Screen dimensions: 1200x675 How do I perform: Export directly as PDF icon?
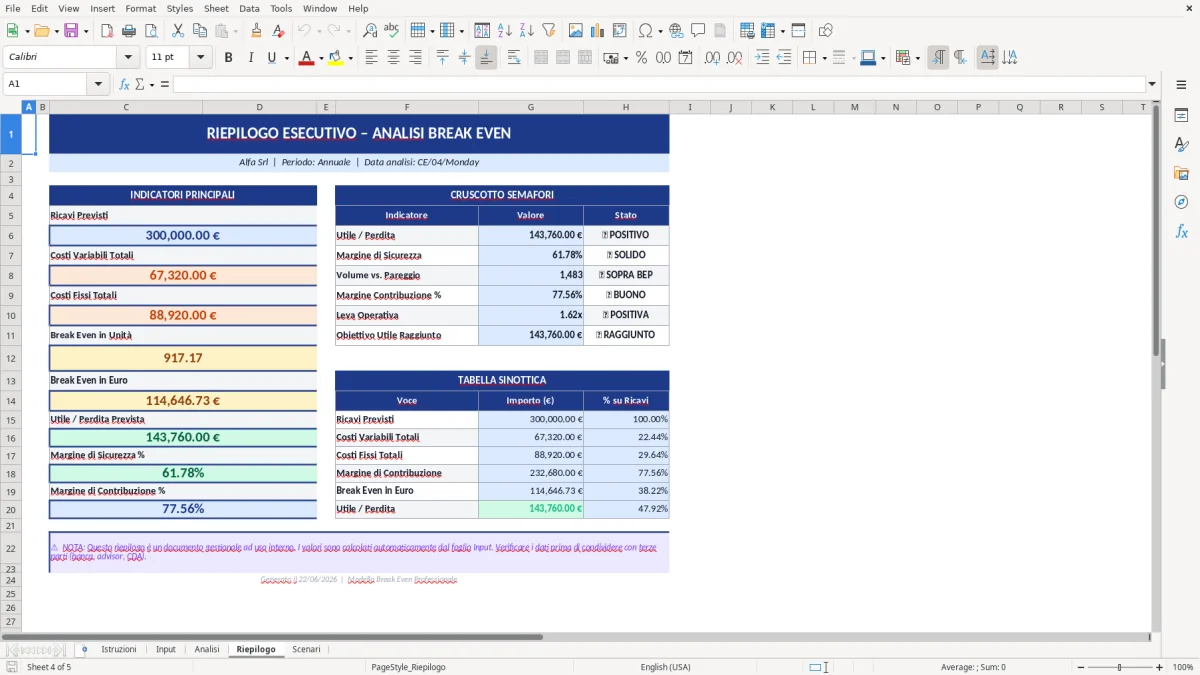(108, 31)
